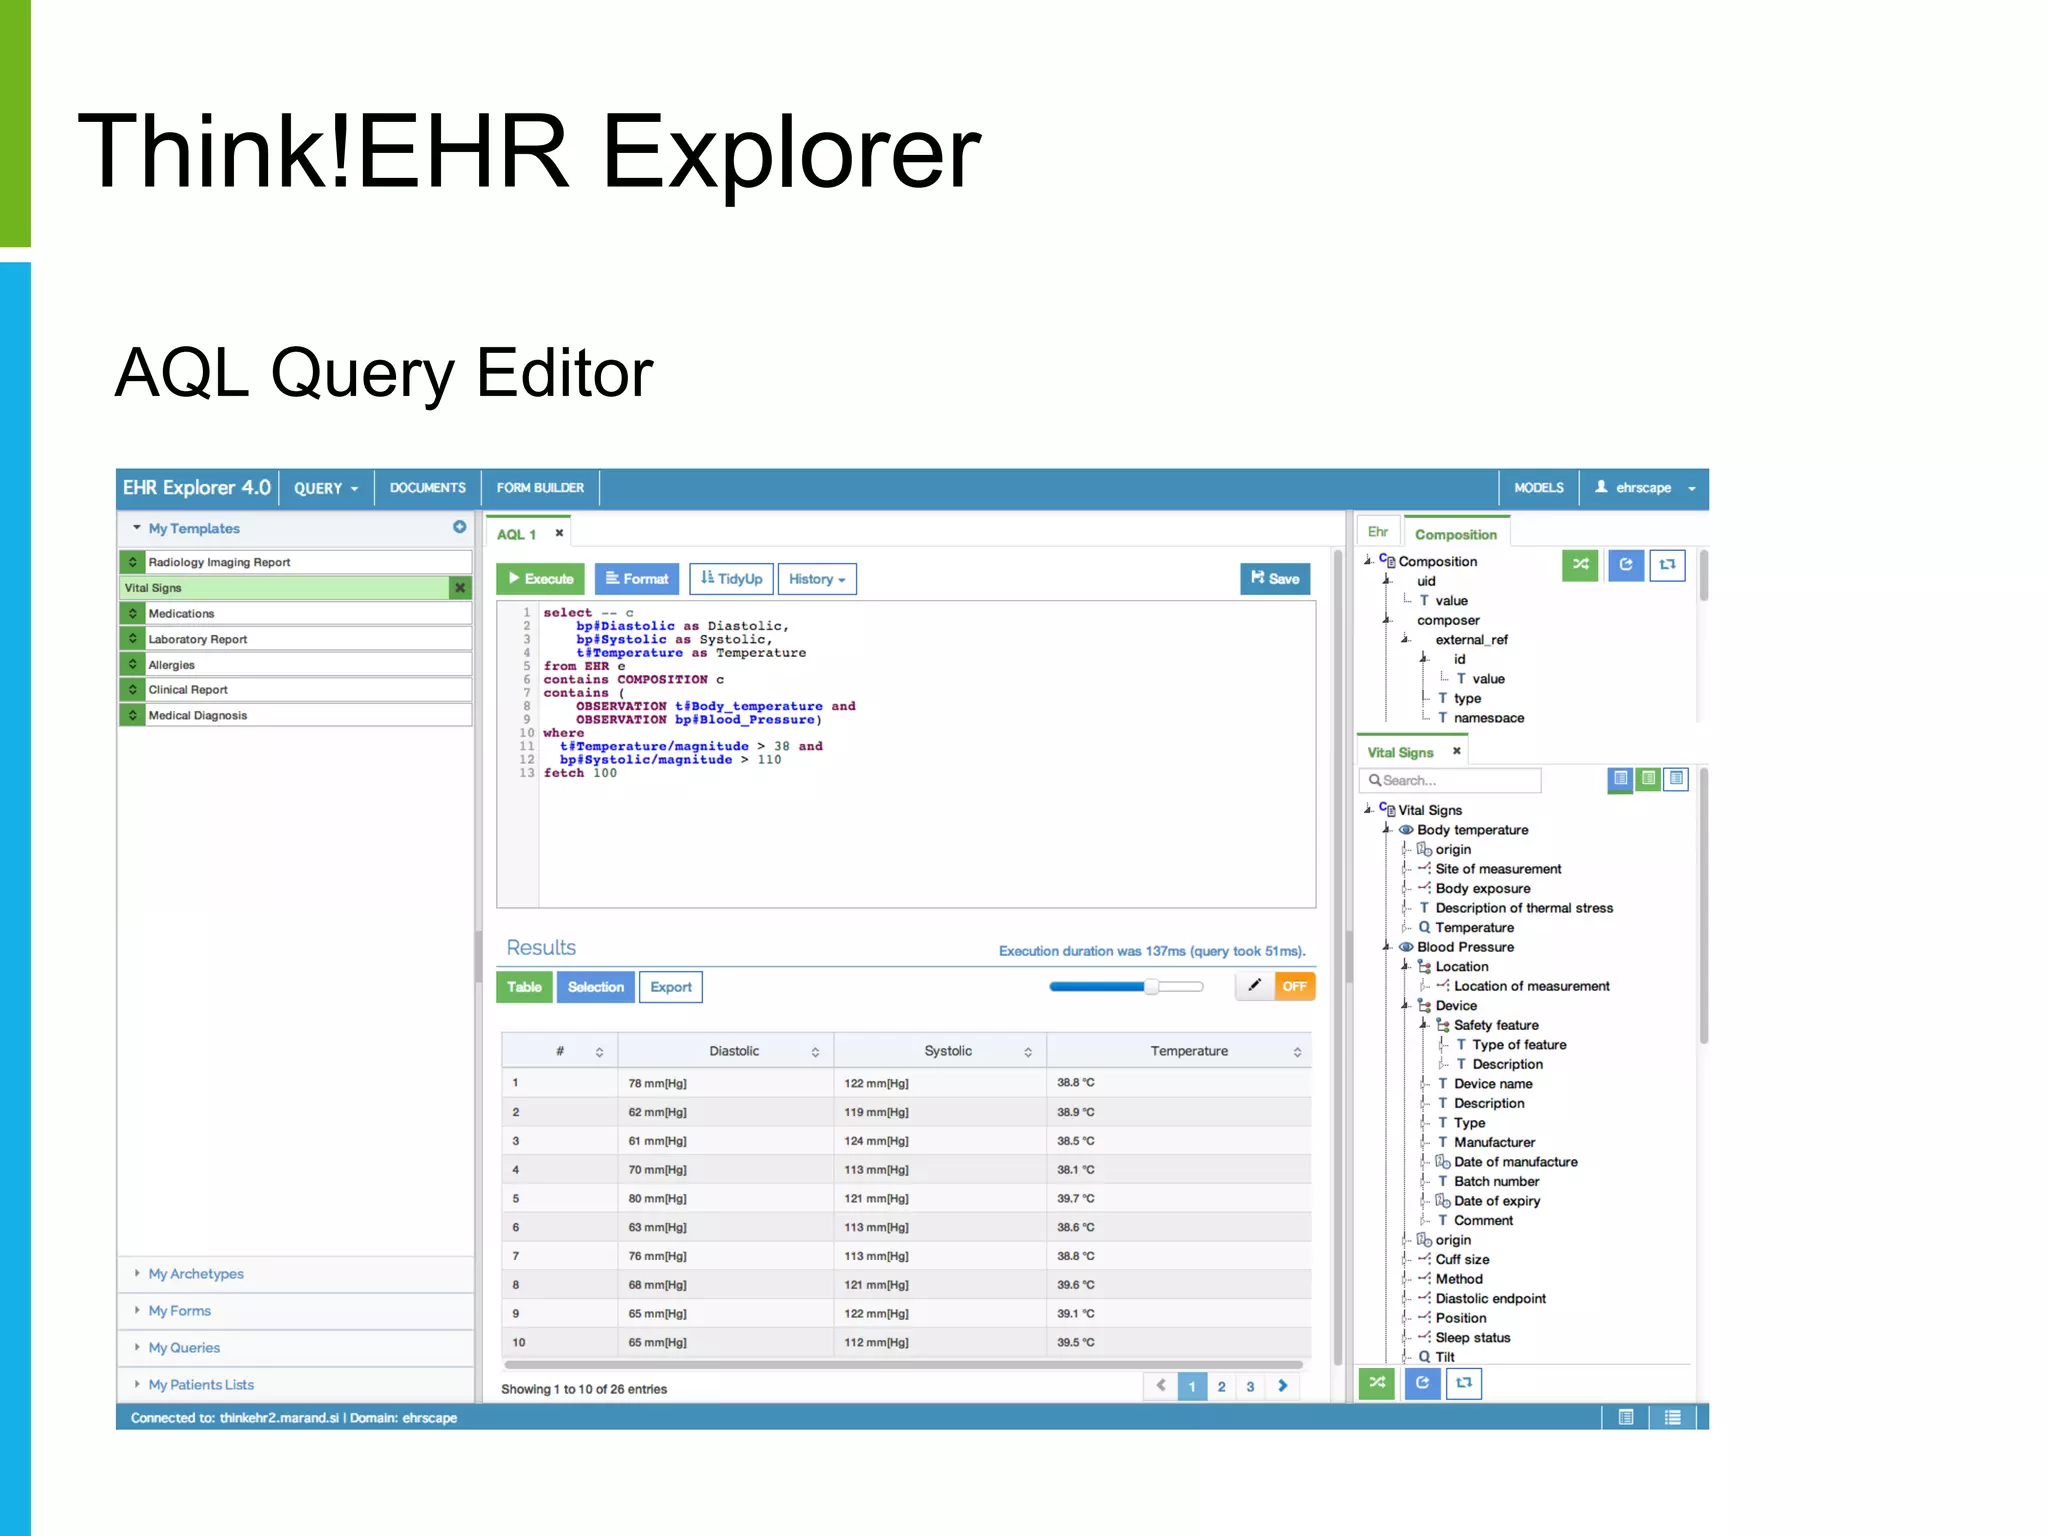
Task: Go to previous results page arrow
Action: pyautogui.click(x=1161, y=1386)
